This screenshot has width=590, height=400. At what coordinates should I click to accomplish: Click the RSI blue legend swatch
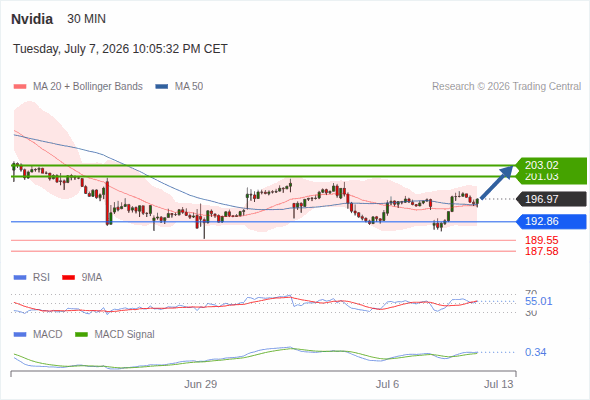[20, 278]
